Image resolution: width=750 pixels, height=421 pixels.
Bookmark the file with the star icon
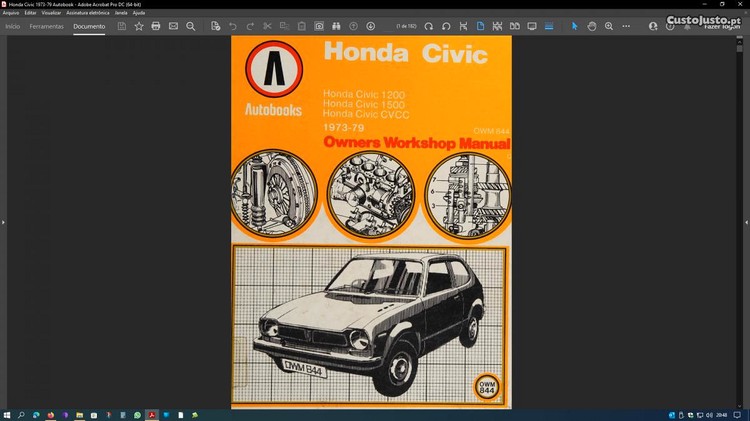pos(139,26)
